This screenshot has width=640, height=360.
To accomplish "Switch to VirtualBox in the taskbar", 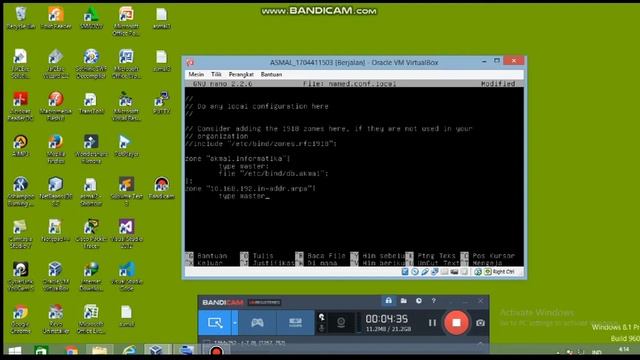I will pos(157,351).
